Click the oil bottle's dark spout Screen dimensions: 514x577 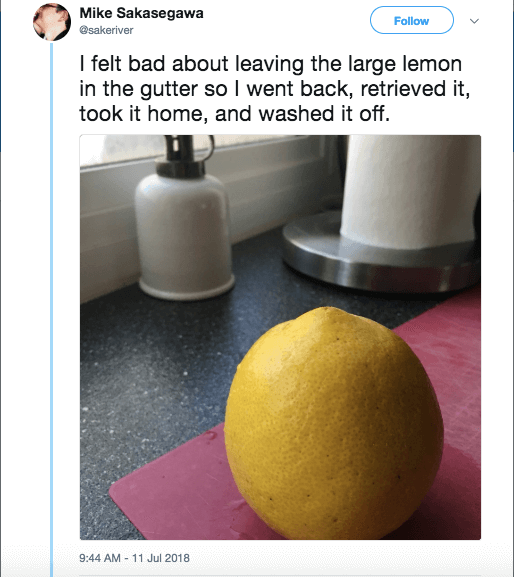pos(181,156)
